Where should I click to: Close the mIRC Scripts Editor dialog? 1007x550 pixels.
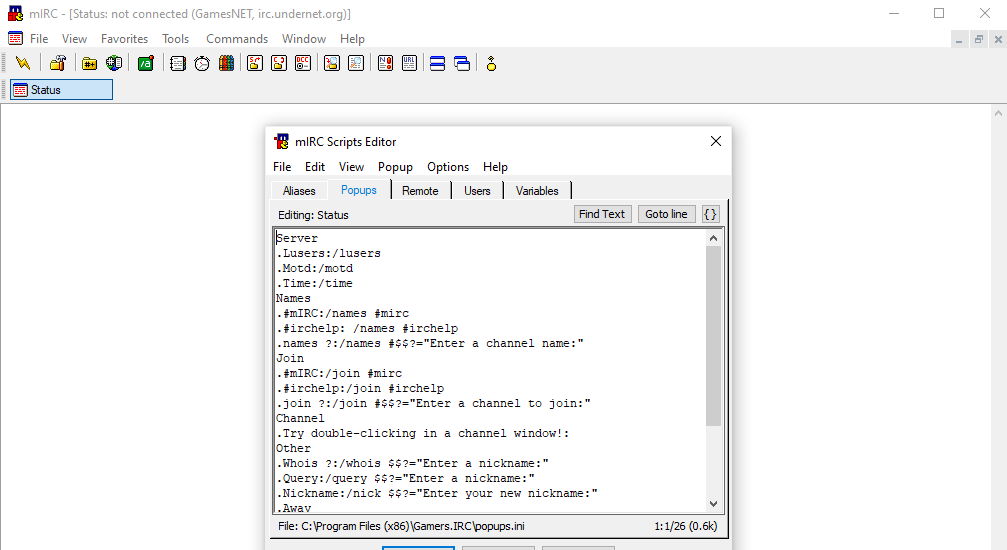[x=716, y=141]
